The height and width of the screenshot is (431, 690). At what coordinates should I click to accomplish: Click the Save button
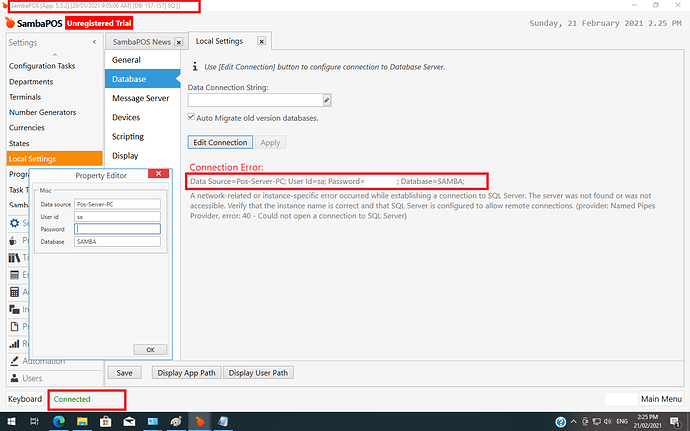pyautogui.click(x=125, y=373)
